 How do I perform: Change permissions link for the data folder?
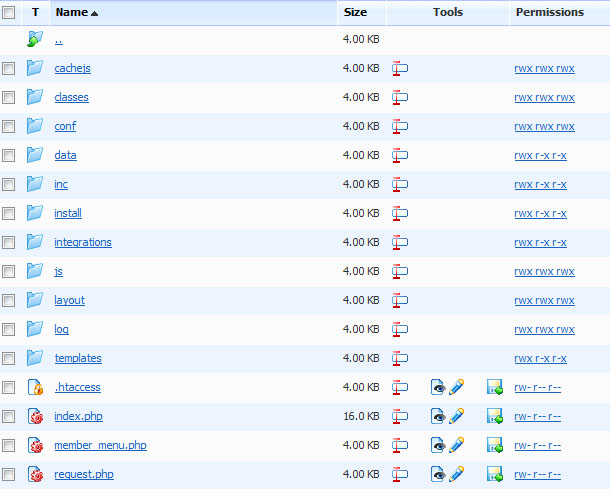pos(540,156)
